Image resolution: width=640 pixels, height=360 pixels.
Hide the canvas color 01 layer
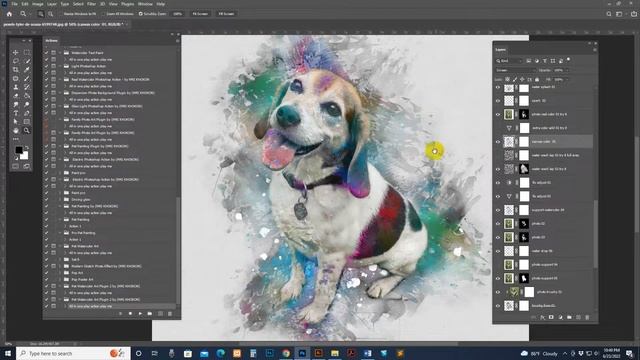tap(498, 142)
